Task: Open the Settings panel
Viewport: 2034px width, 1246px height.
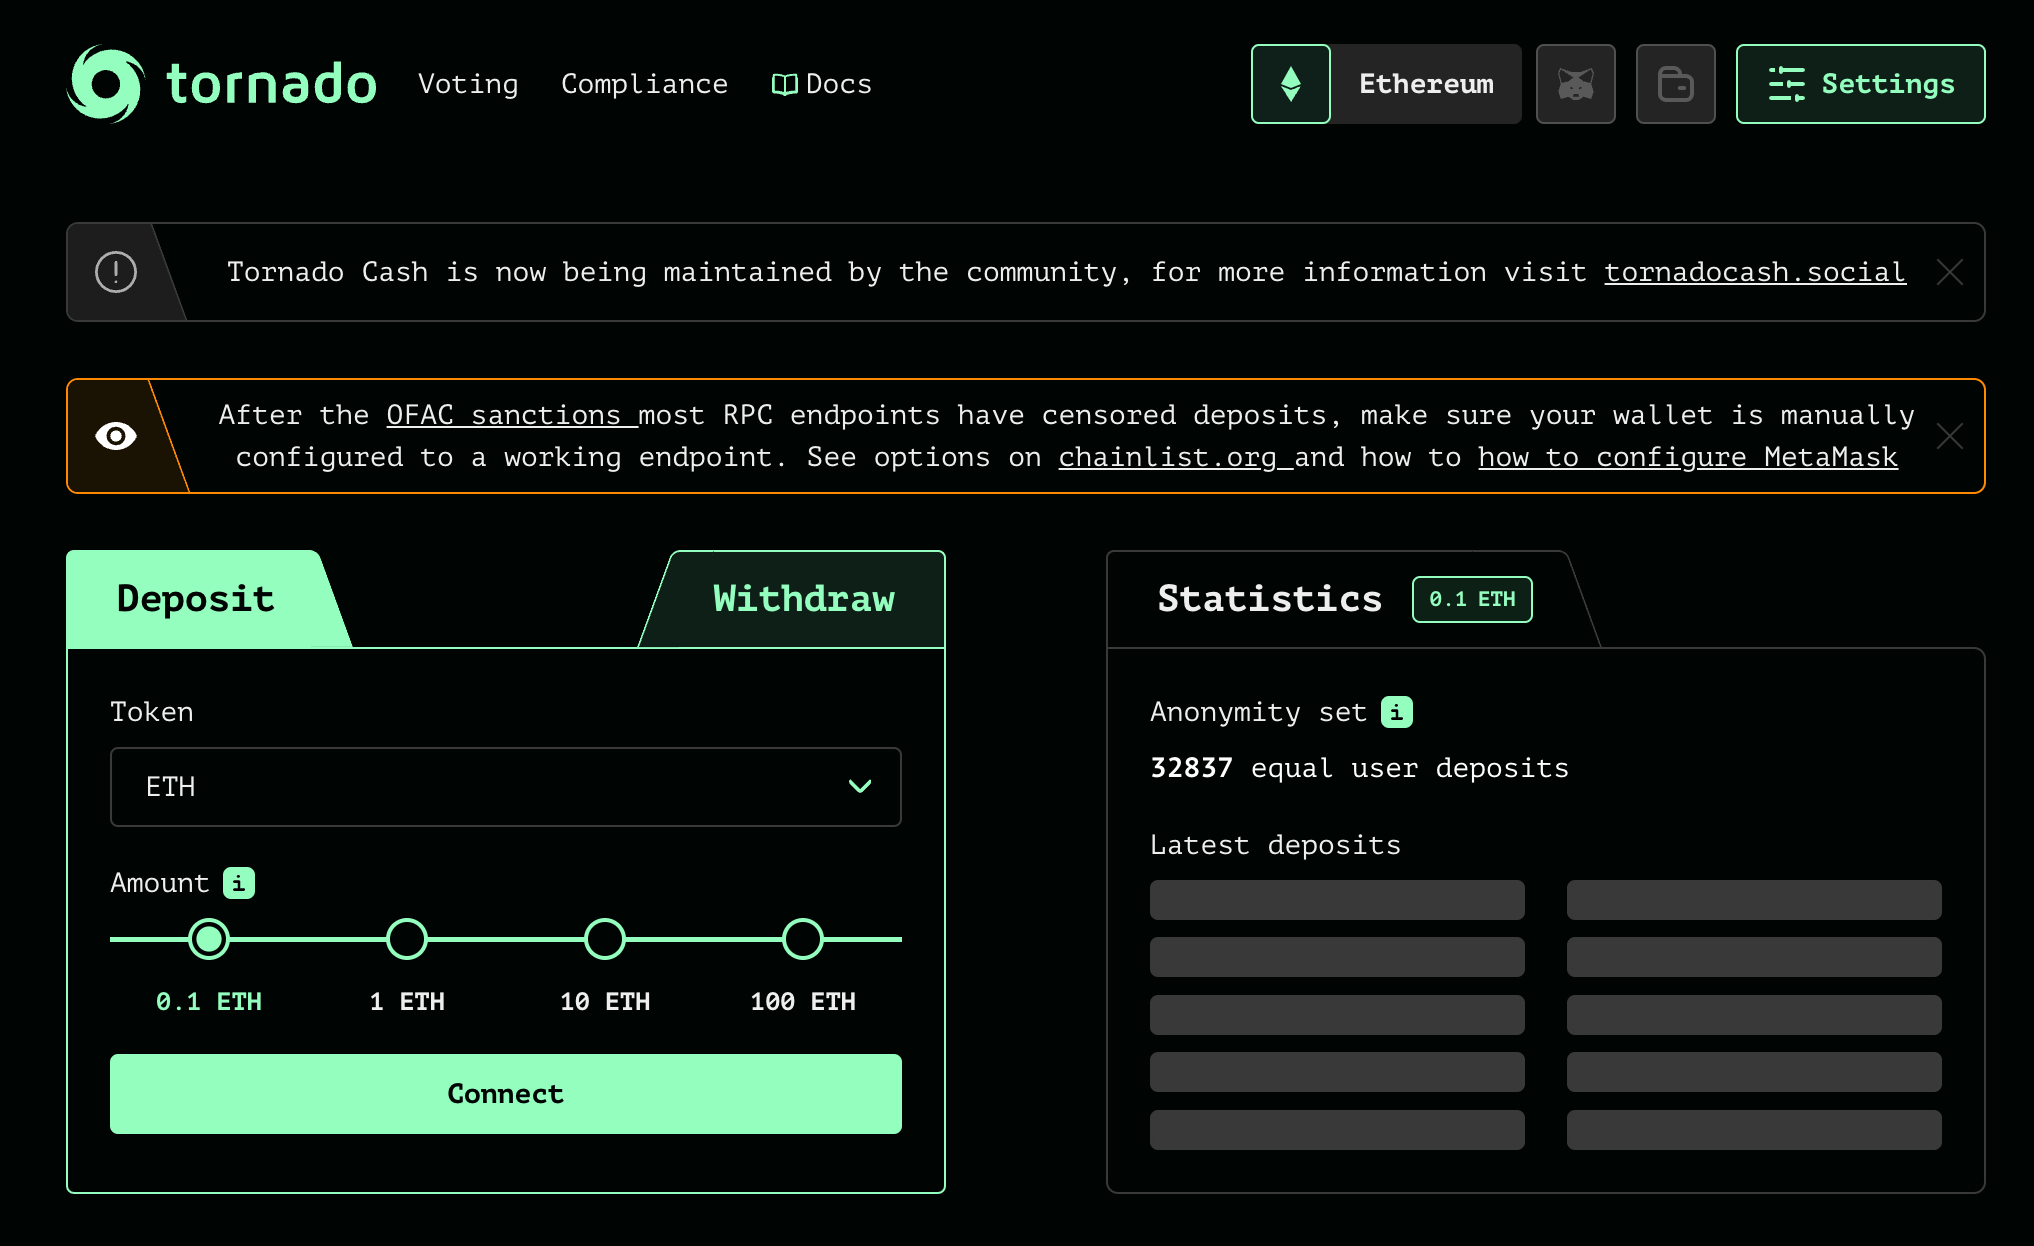Action: 1860,84
